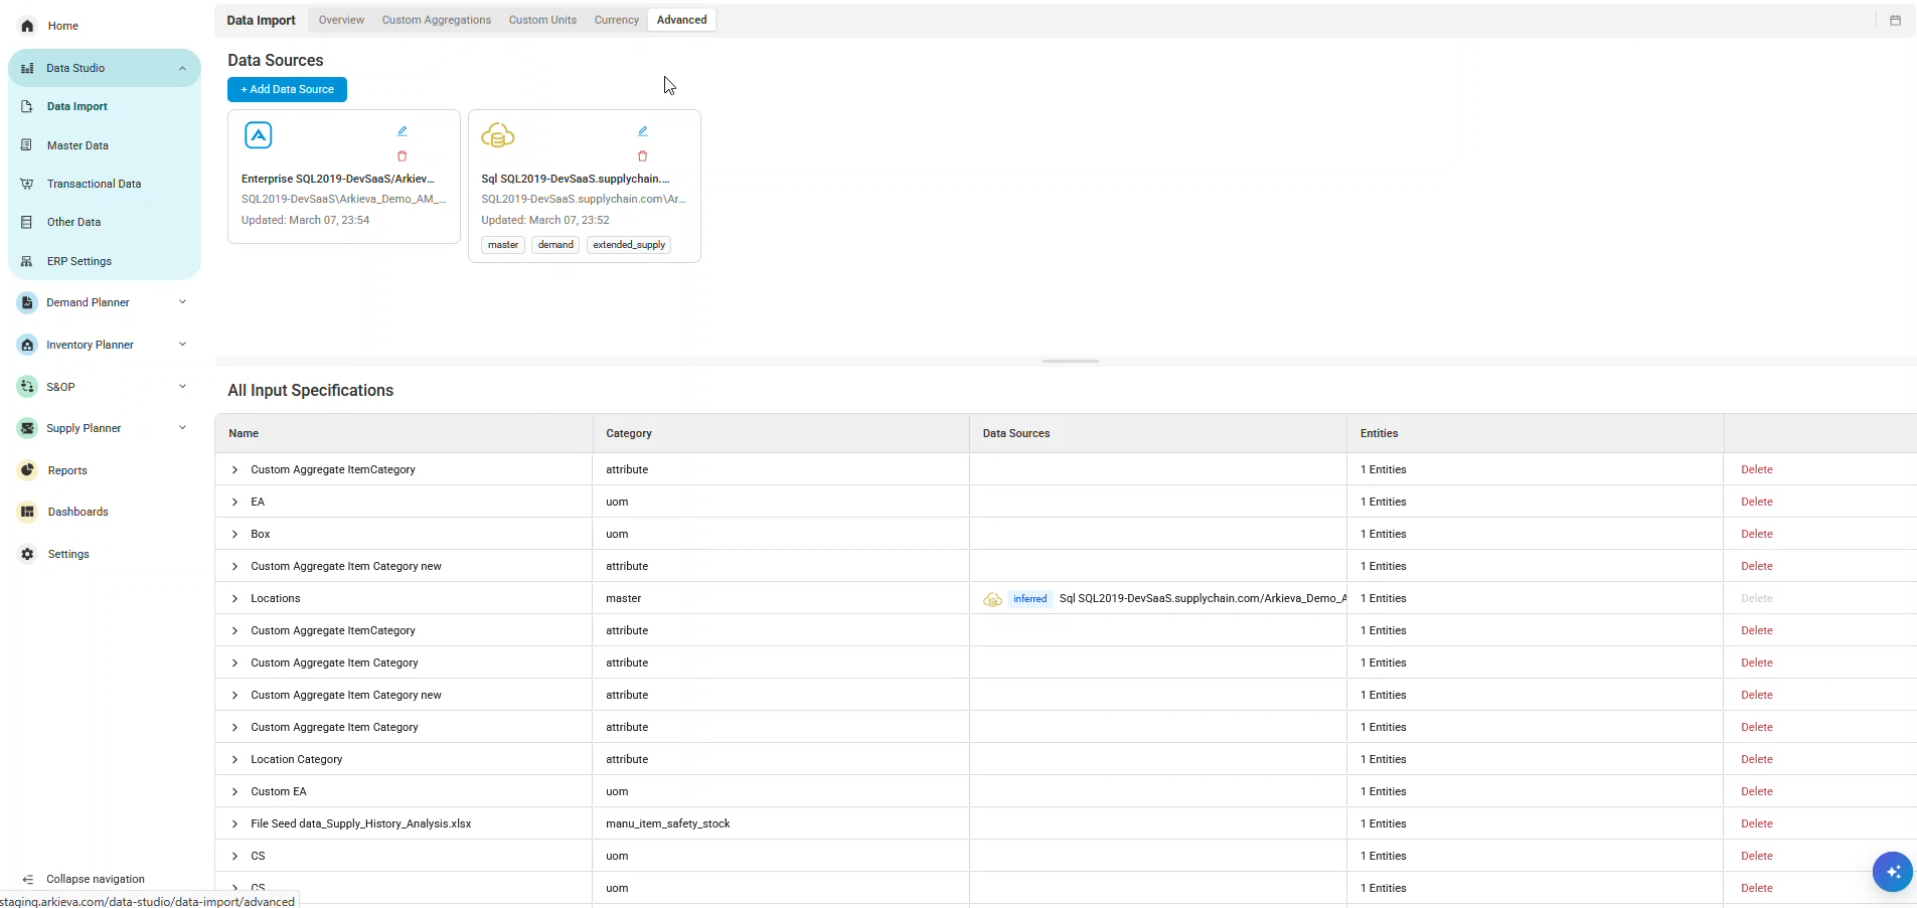This screenshot has height=908, width=1917.
Task: Open Dashboards in the navigation
Action: [77, 512]
